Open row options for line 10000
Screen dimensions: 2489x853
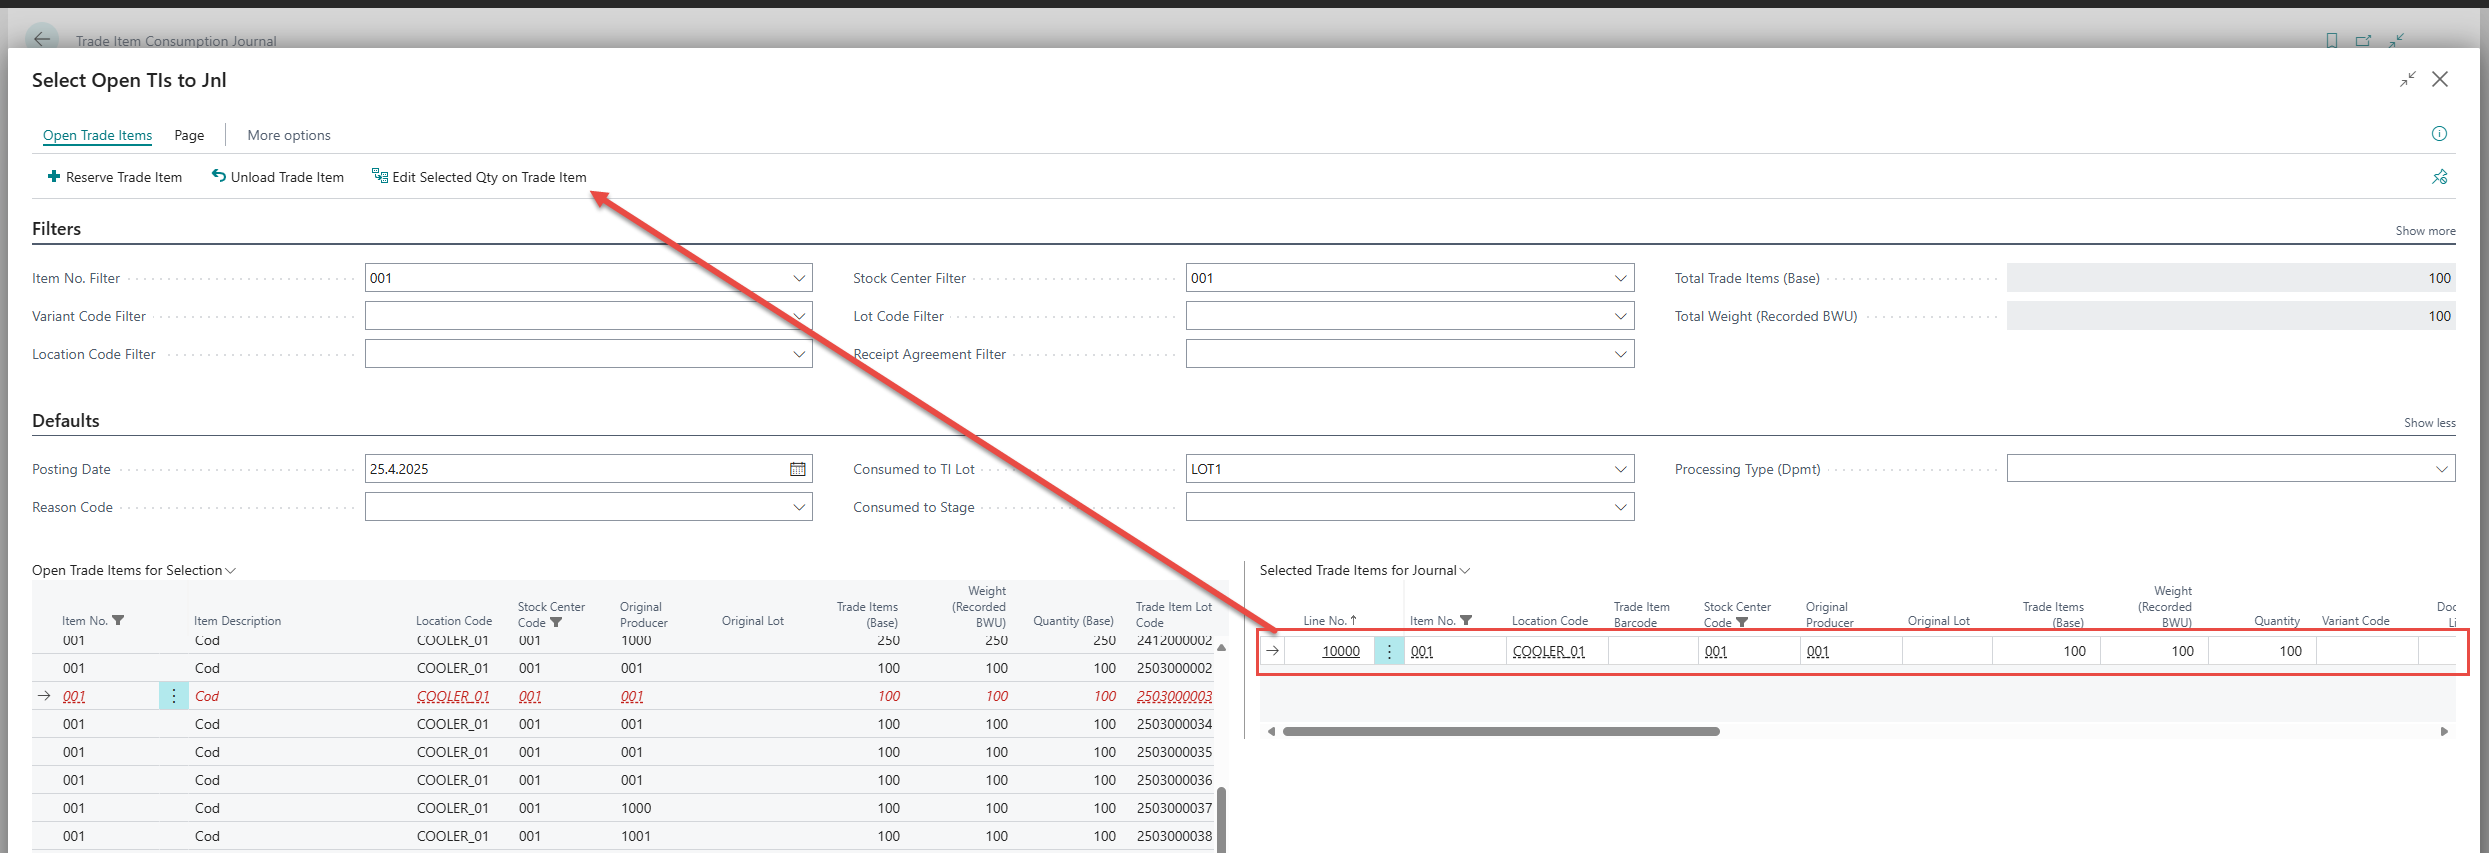(1388, 651)
